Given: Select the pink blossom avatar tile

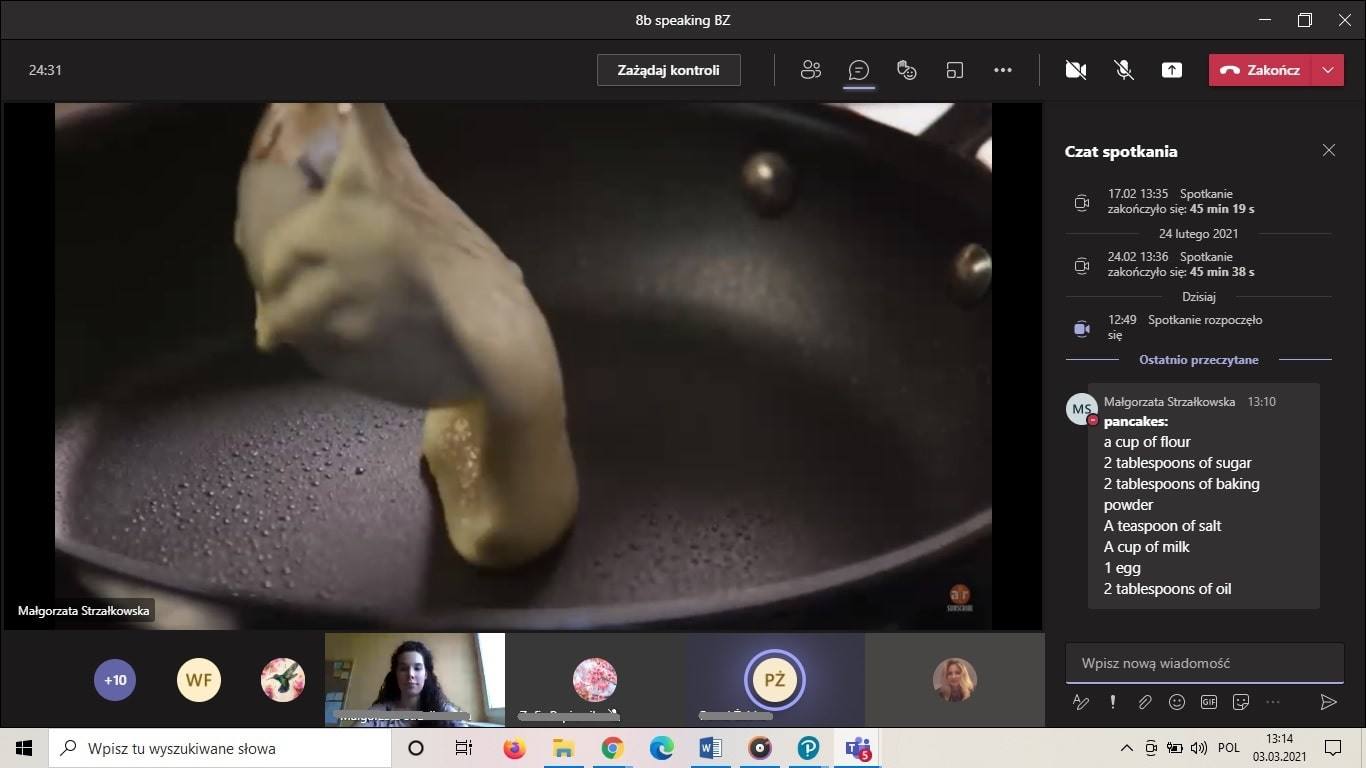Looking at the screenshot, I should (595, 680).
